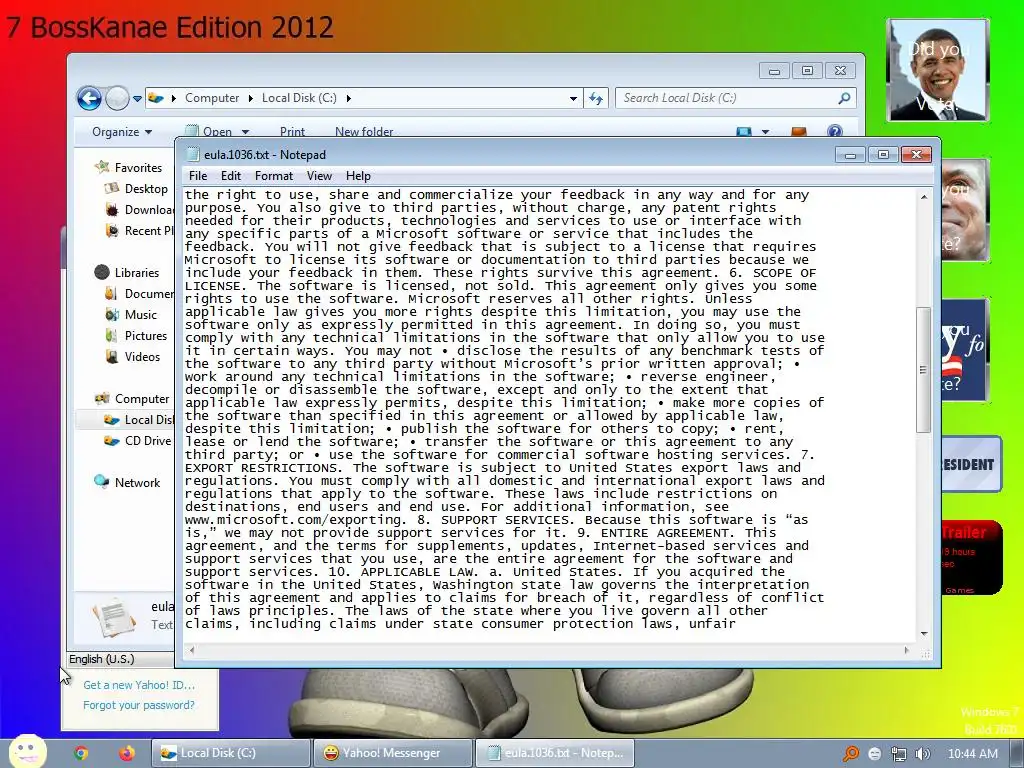Create a New folder from Explorer toolbar
Image resolution: width=1024 pixels, height=768 pixels.
[x=364, y=131]
